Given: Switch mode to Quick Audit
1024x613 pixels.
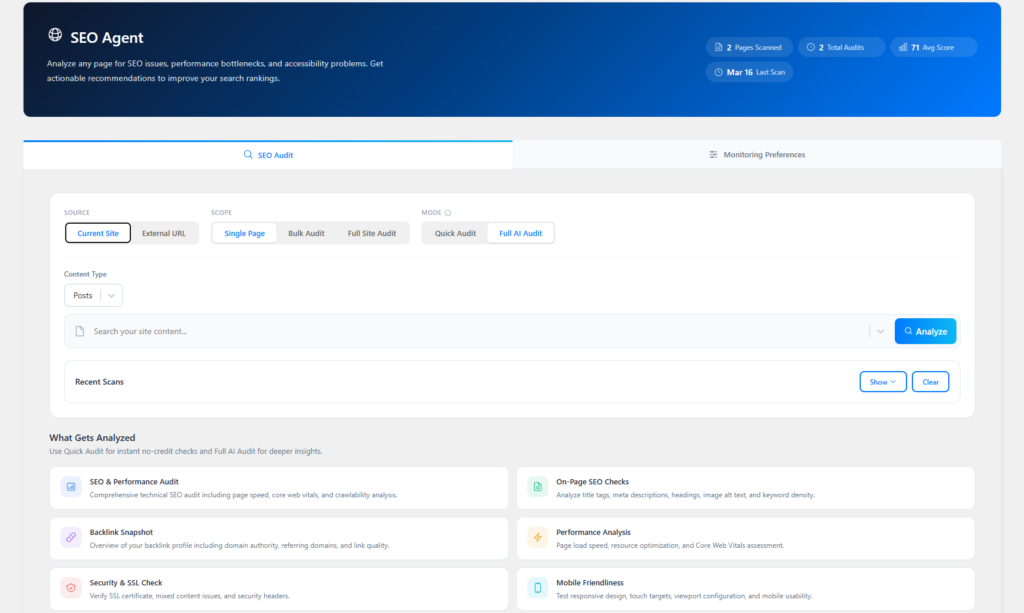Looking at the screenshot, I should pos(455,233).
